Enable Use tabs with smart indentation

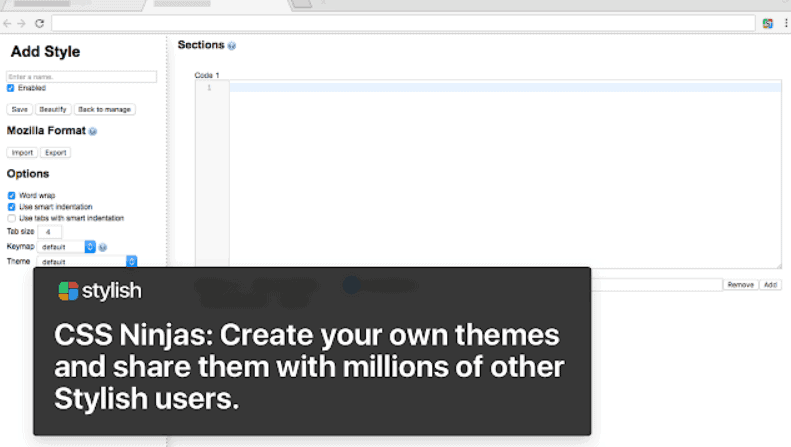12,218
